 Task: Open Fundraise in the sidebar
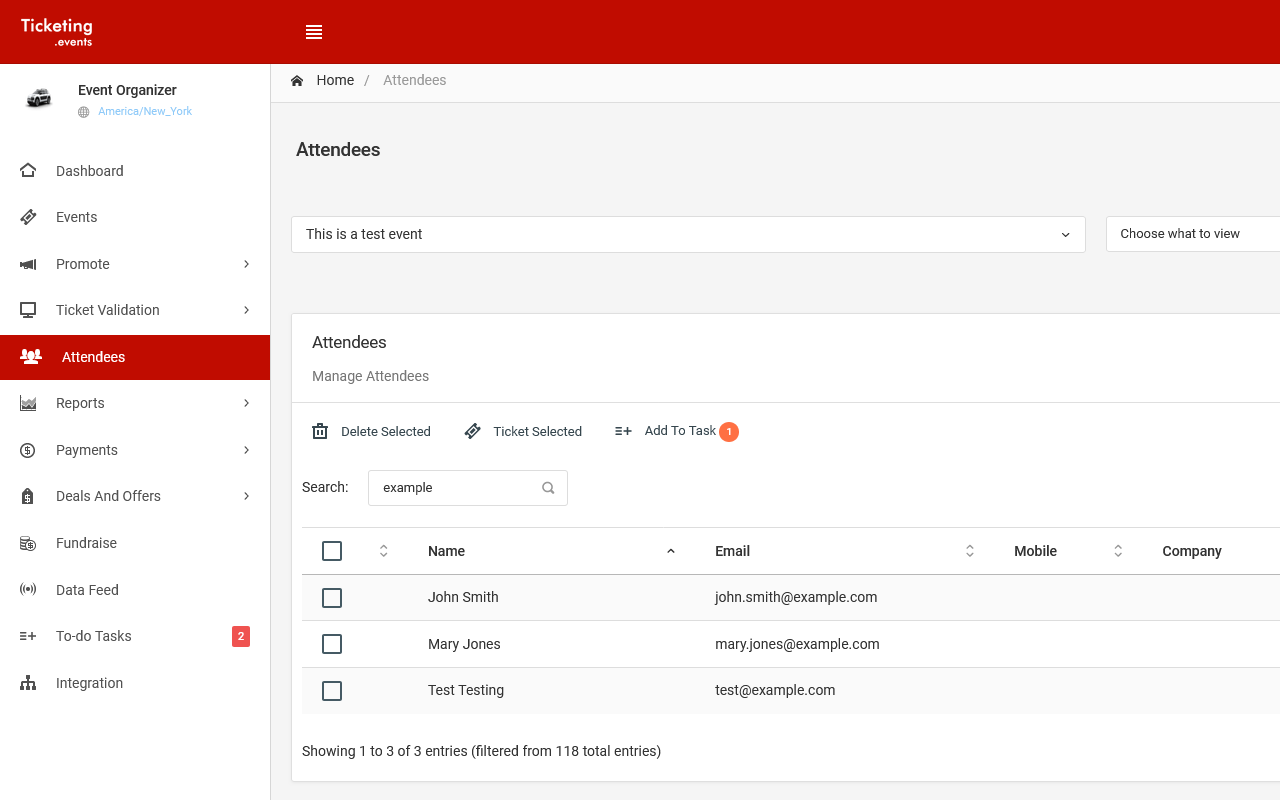pyautogui.click(x=135, y=543)
